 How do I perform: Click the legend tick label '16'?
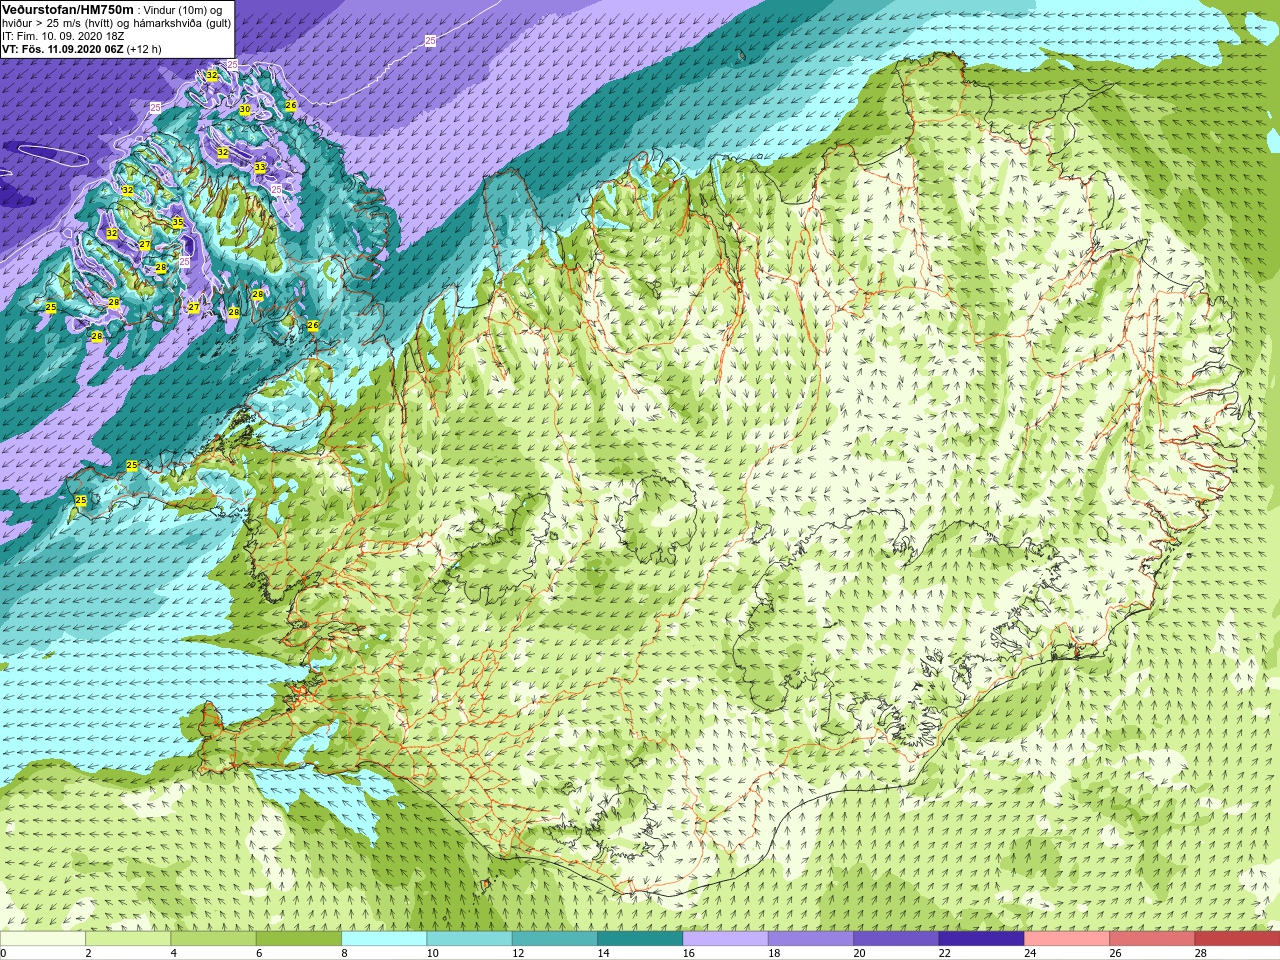(688, 954)
